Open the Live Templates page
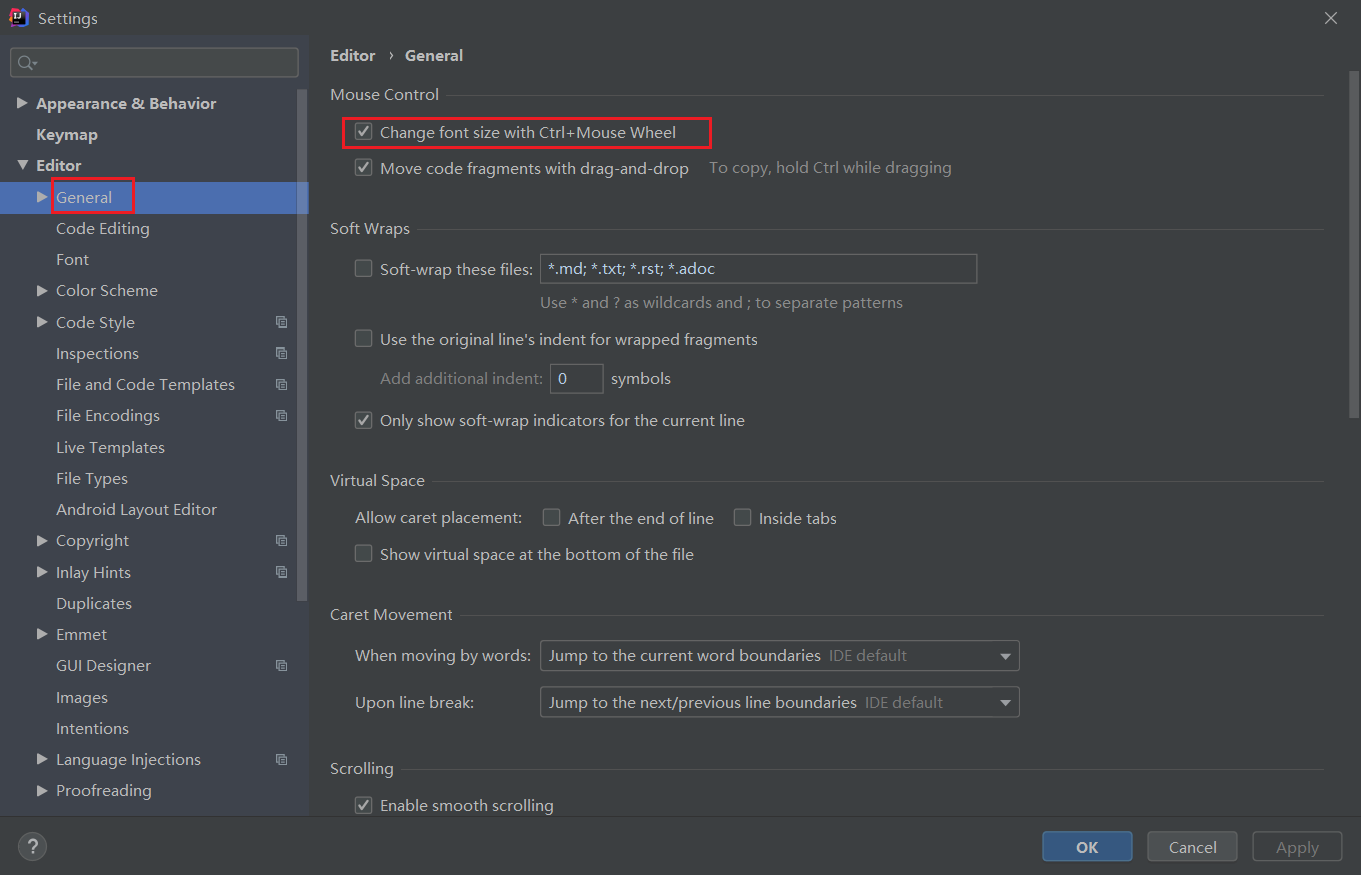This screenshot has height=875, width=1361. tap(110, 447)
